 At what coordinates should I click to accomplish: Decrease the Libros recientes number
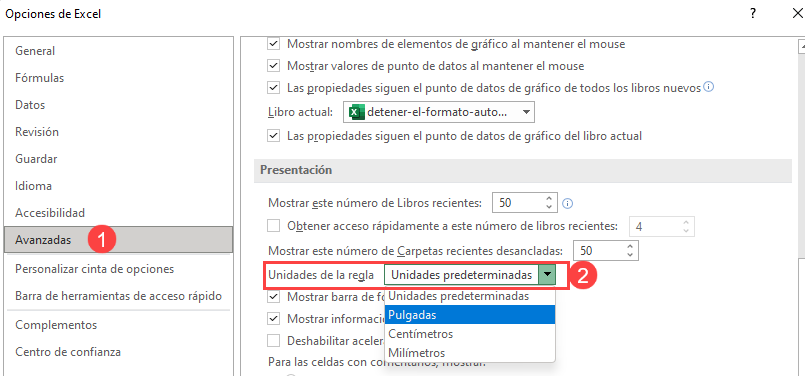549,208
